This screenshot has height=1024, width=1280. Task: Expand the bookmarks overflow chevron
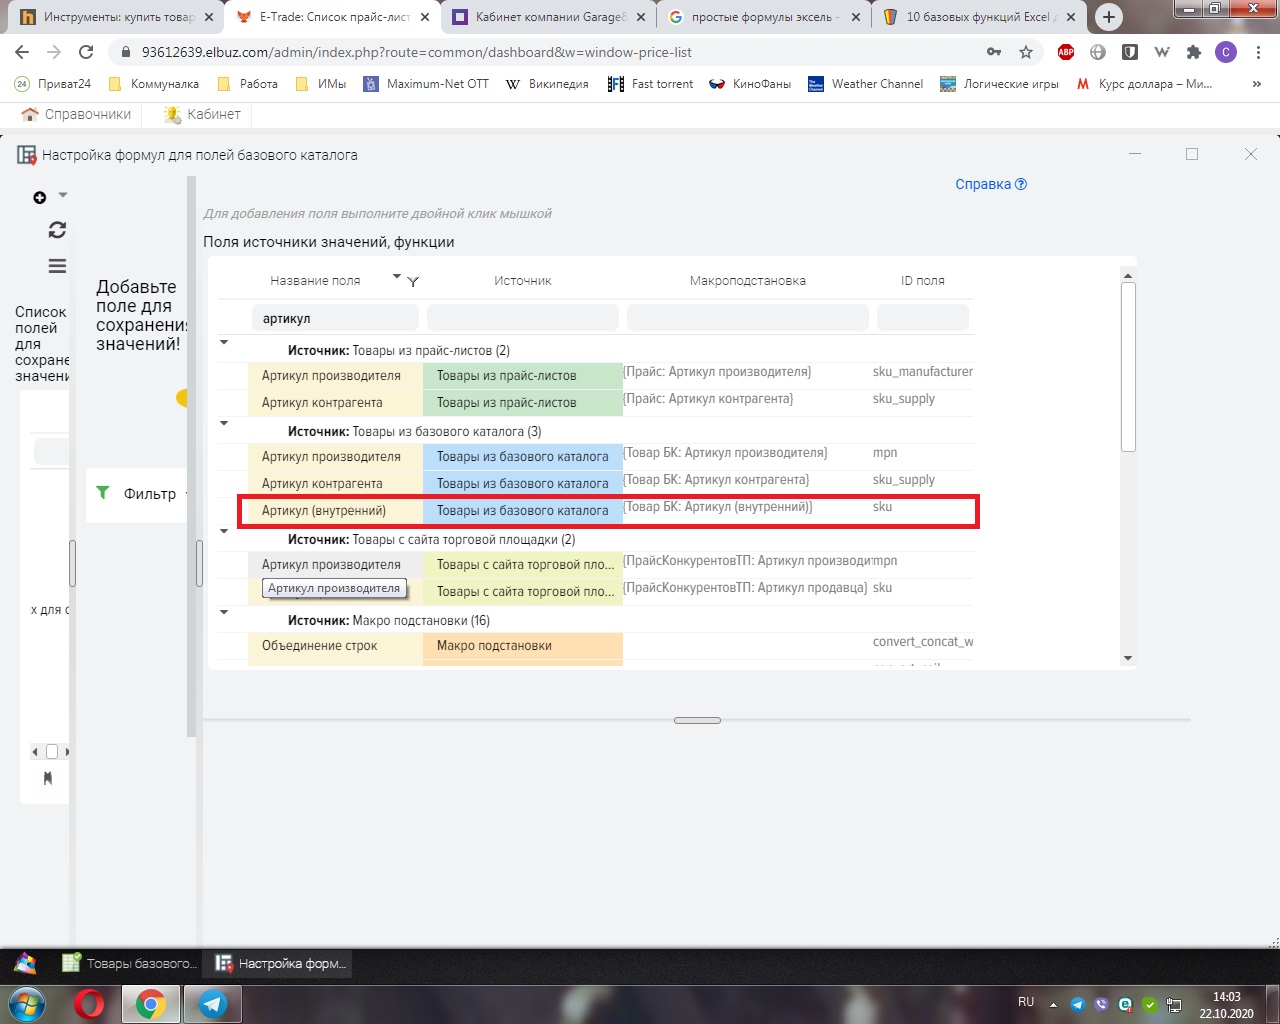coord(1257,84)
